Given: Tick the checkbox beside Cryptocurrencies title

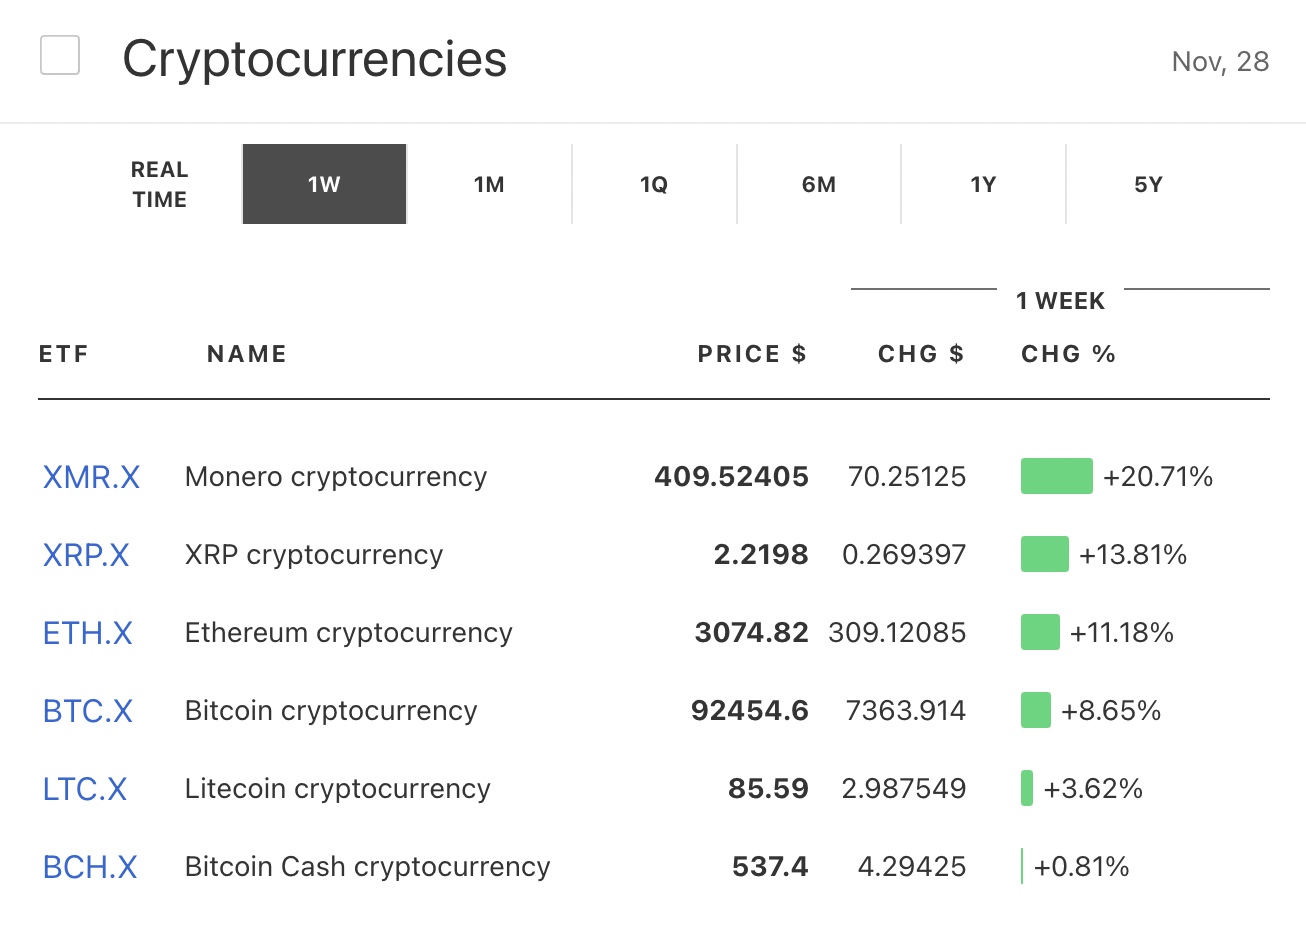Looking at the screenshot, I should pos(60,55).
